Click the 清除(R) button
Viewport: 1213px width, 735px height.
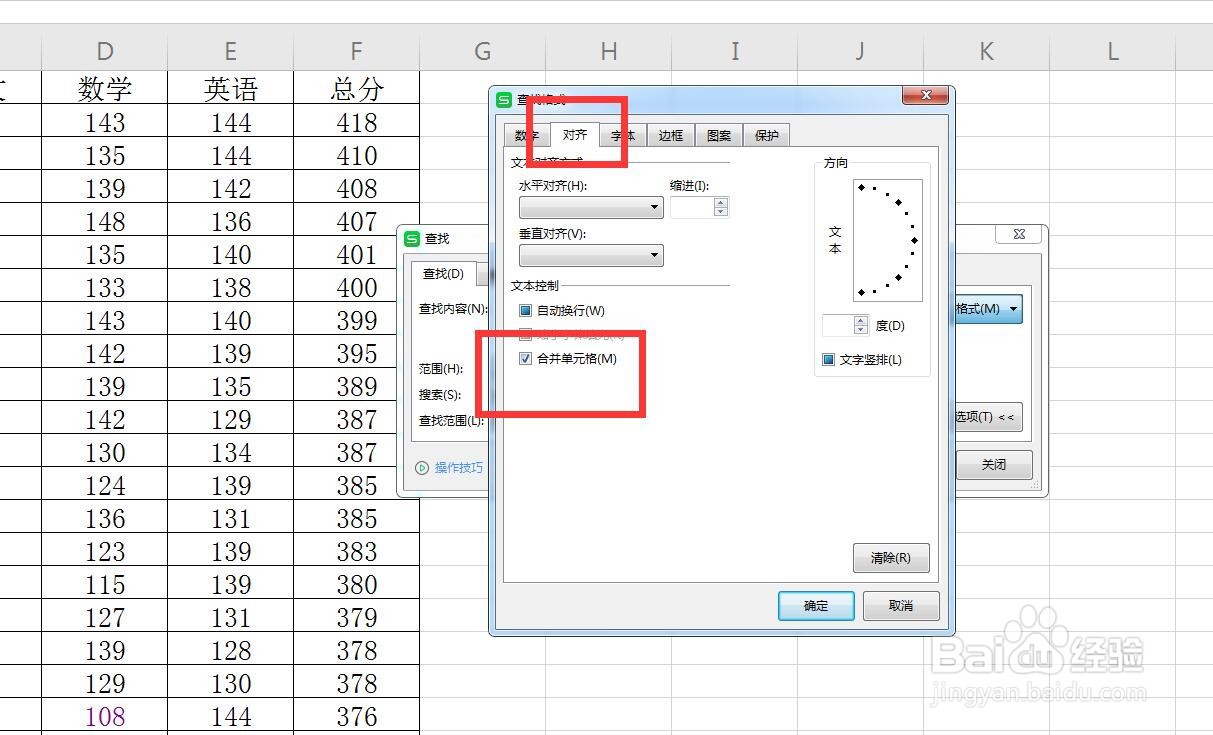[x=890, y=558]
